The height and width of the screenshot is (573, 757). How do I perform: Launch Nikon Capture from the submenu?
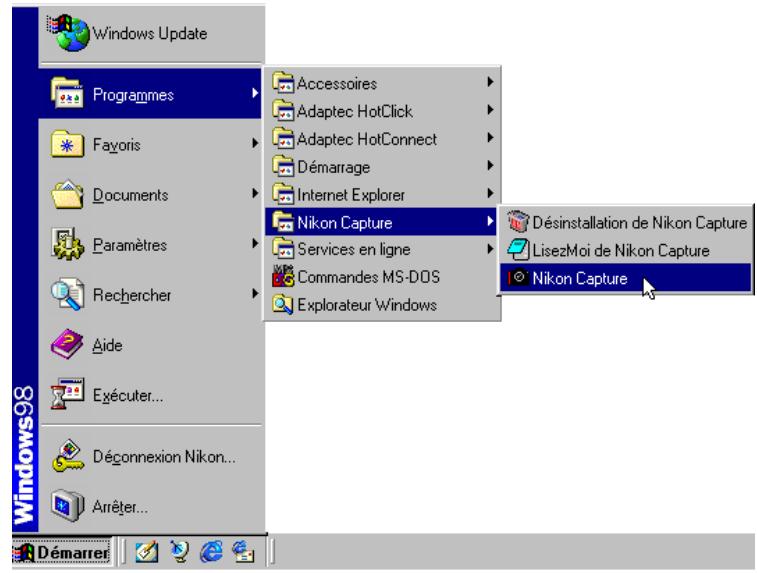click(625, 278)
